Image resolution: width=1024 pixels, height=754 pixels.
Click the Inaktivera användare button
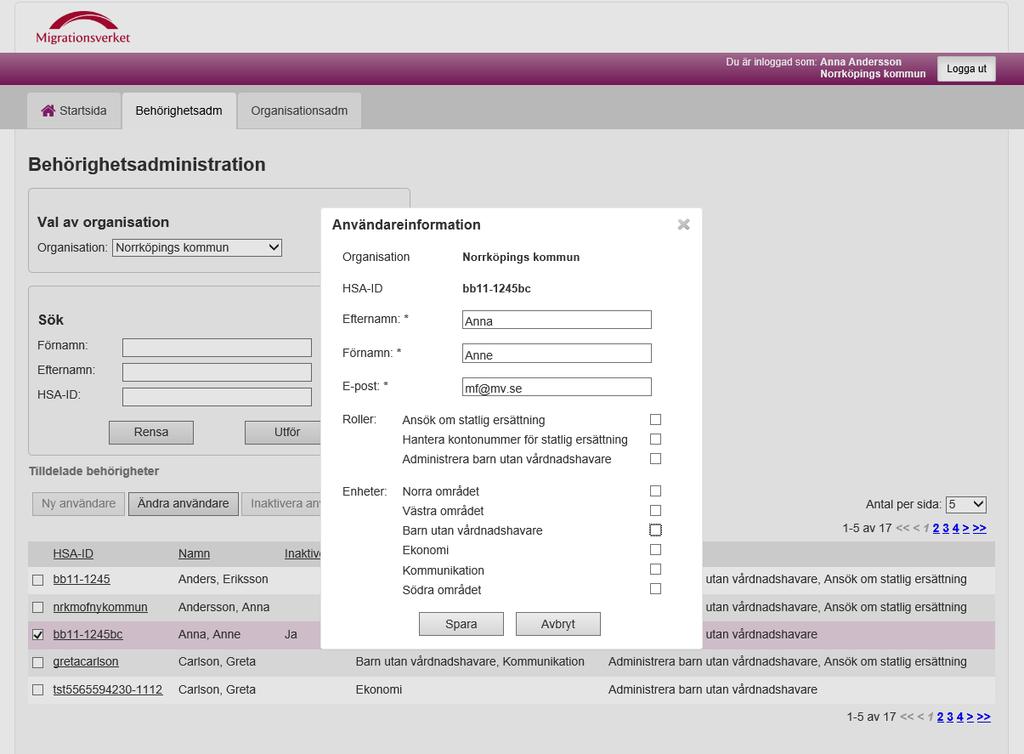click(x=281, y=503)
